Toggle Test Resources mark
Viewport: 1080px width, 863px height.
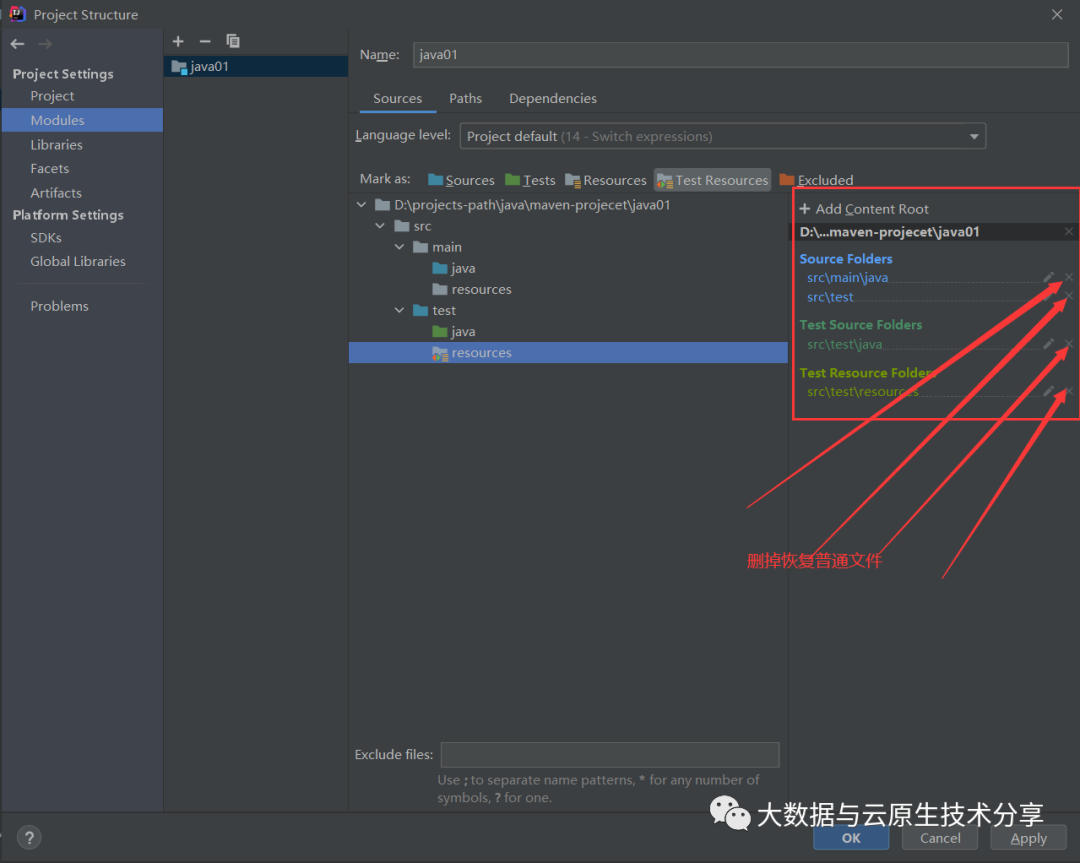point(712,180)
